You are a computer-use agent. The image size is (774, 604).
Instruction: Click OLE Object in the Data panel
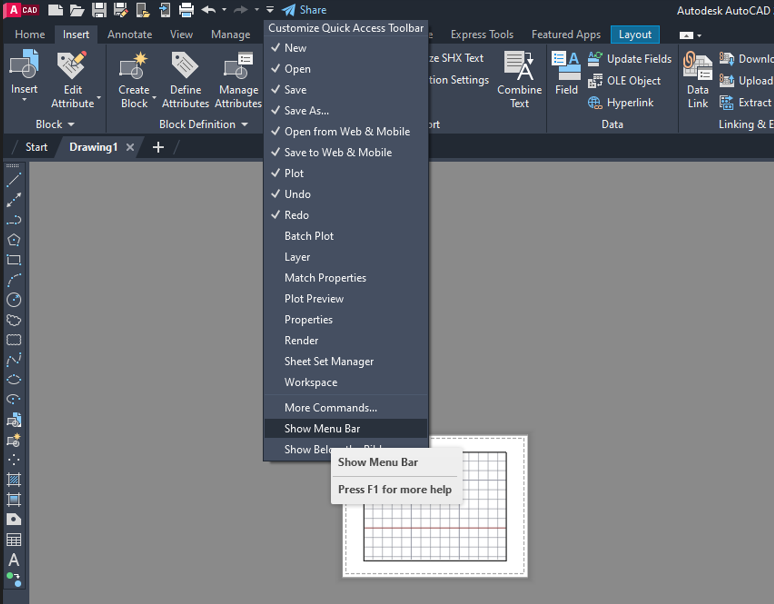point(624,80)
